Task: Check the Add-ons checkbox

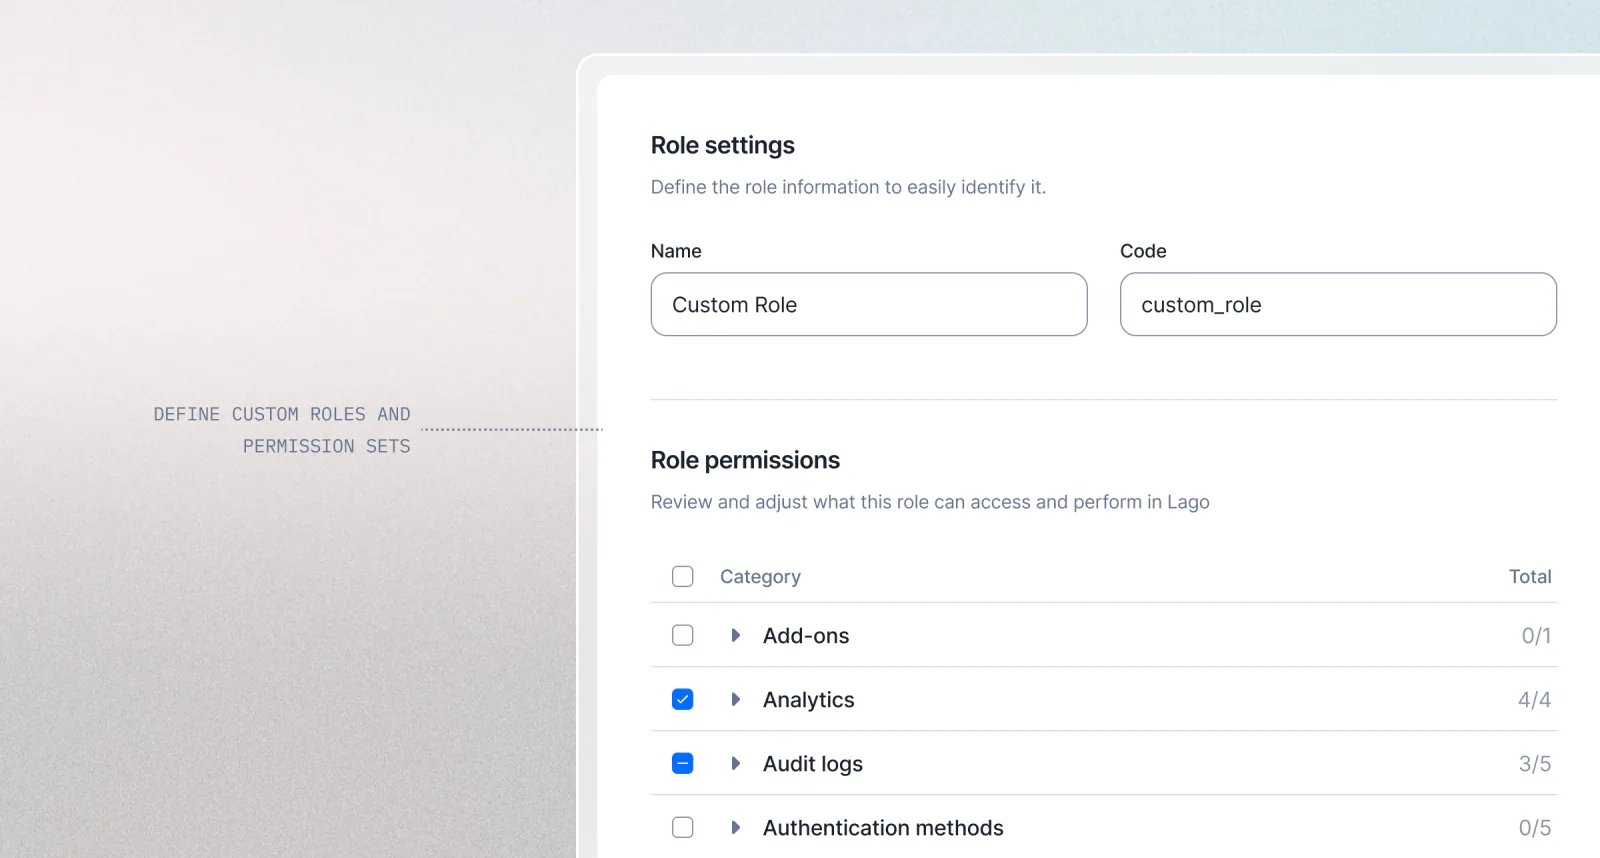Action: coord(683,635)
